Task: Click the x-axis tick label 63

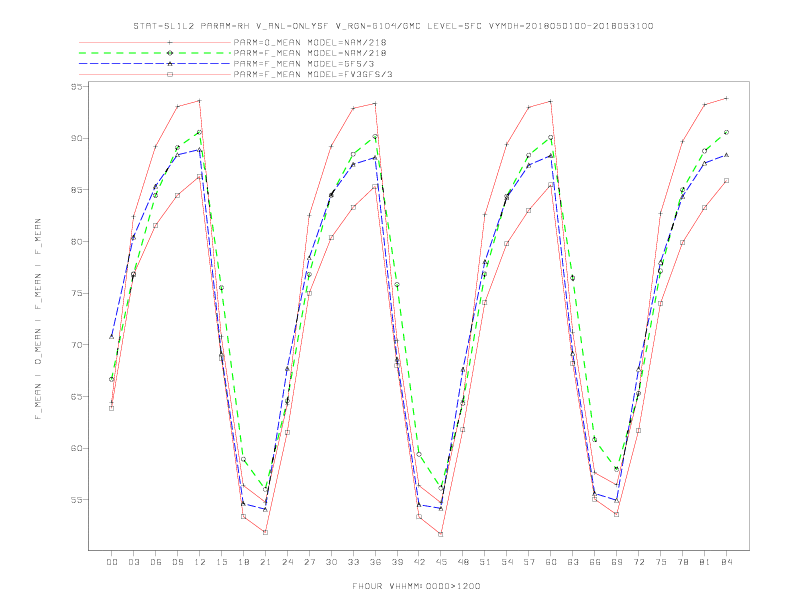Action: (x=573, y=562)
